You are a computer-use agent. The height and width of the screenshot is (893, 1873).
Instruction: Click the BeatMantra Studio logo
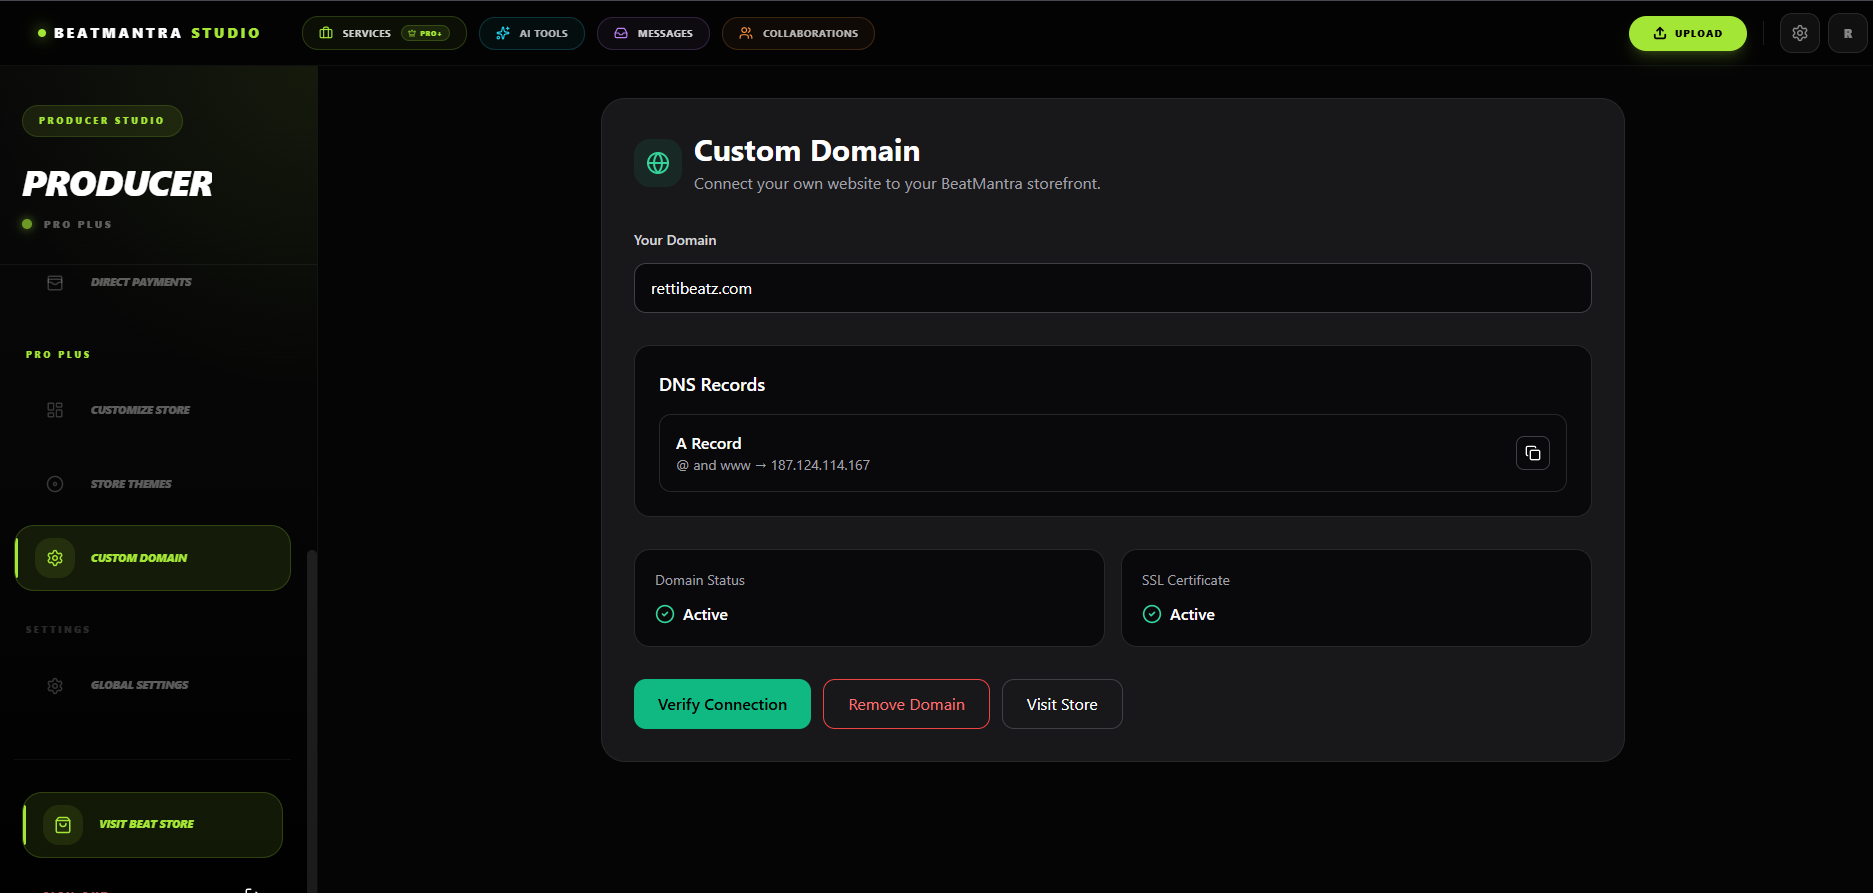point(149,33)
